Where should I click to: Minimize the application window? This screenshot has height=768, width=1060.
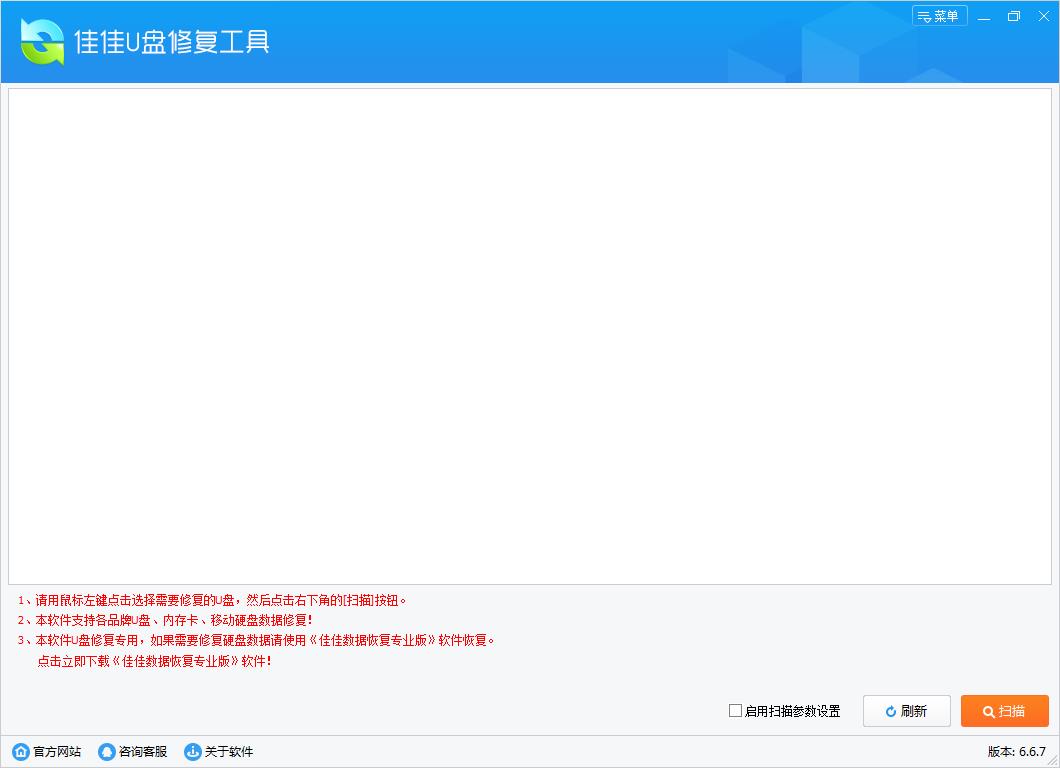(x=985, y=16)
